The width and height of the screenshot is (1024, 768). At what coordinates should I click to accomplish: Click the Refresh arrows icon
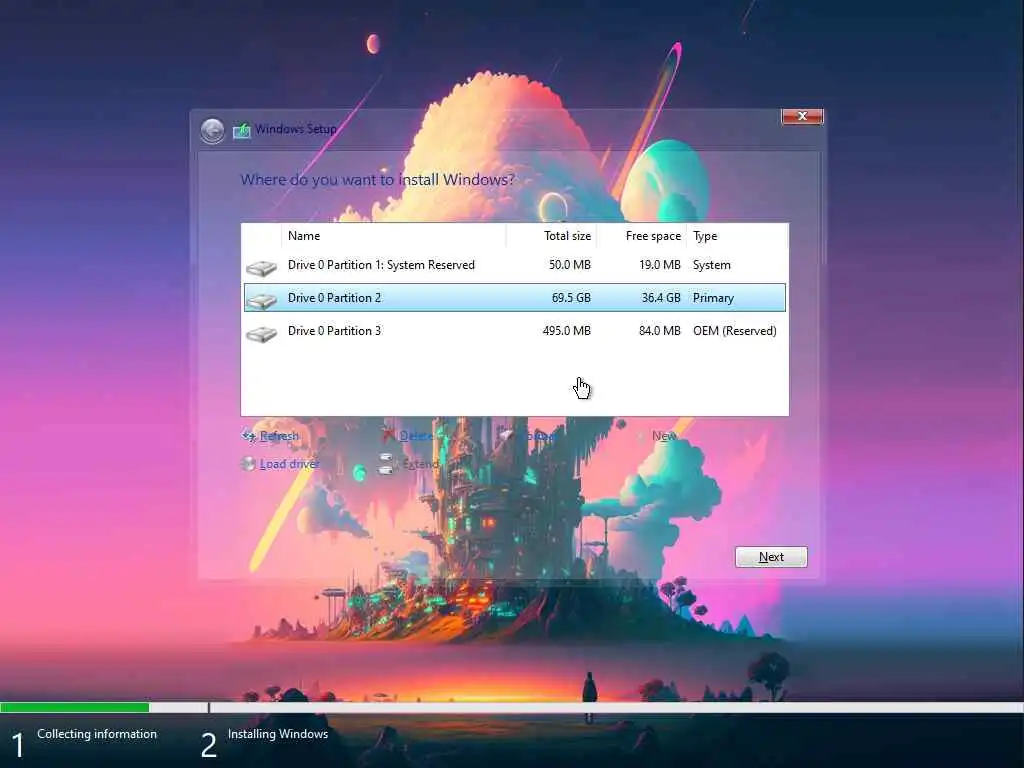click(x=248, y=436)
